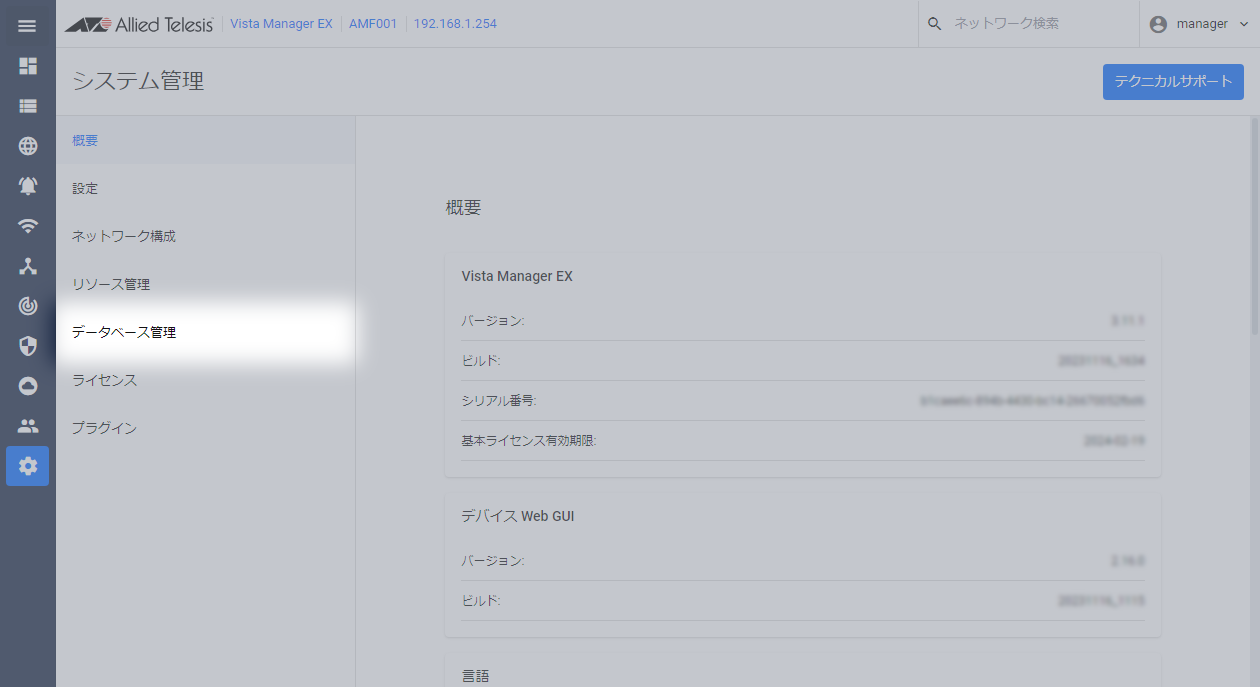Open the network topology node icon
Viewport: 1260px width, 687px height.
point(28,266)
